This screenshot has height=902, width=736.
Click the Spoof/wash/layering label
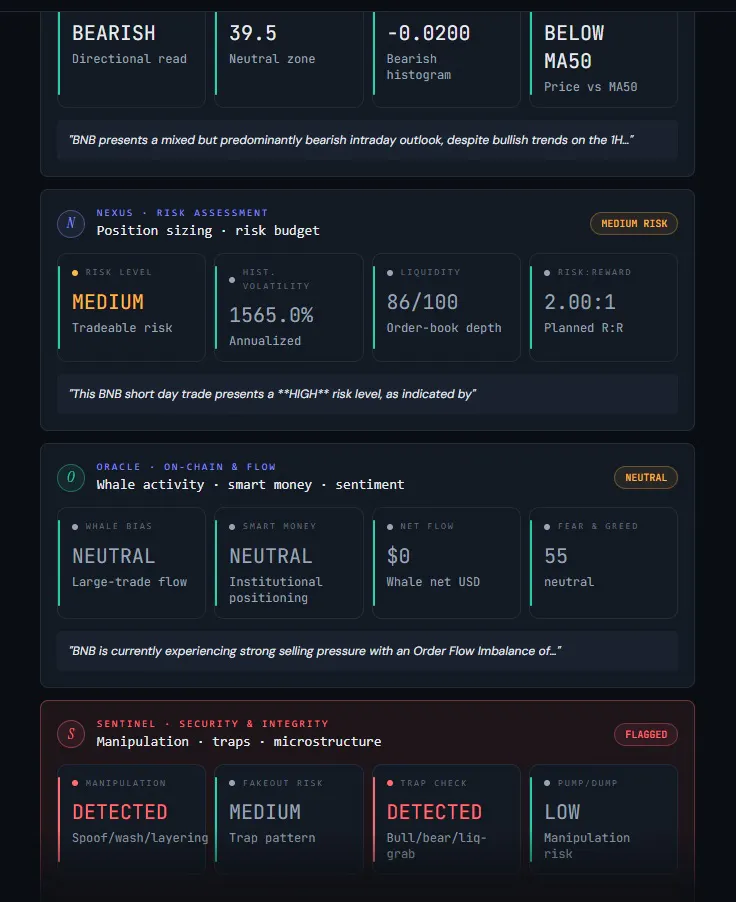click(140, 838)
